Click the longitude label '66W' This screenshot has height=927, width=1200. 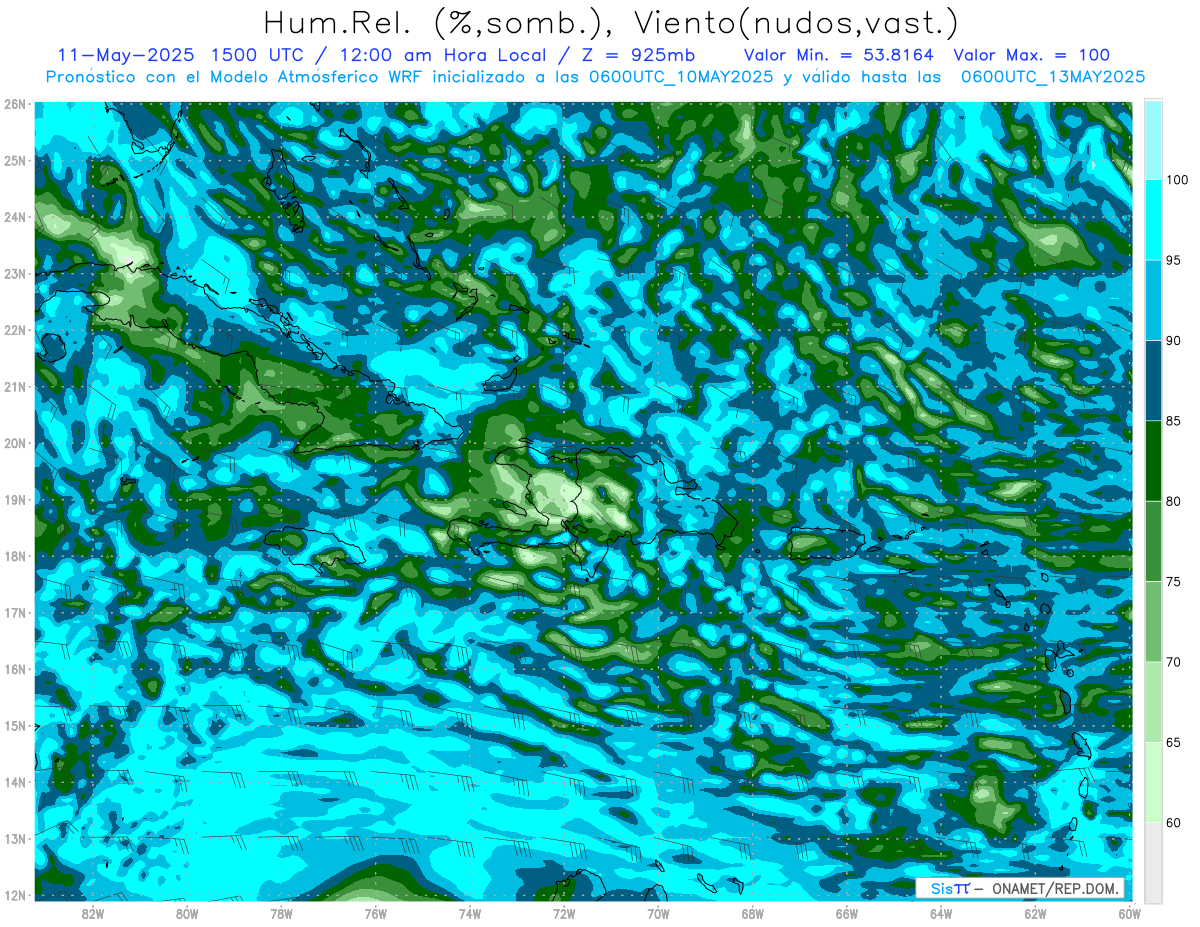[x=847, y=913]
